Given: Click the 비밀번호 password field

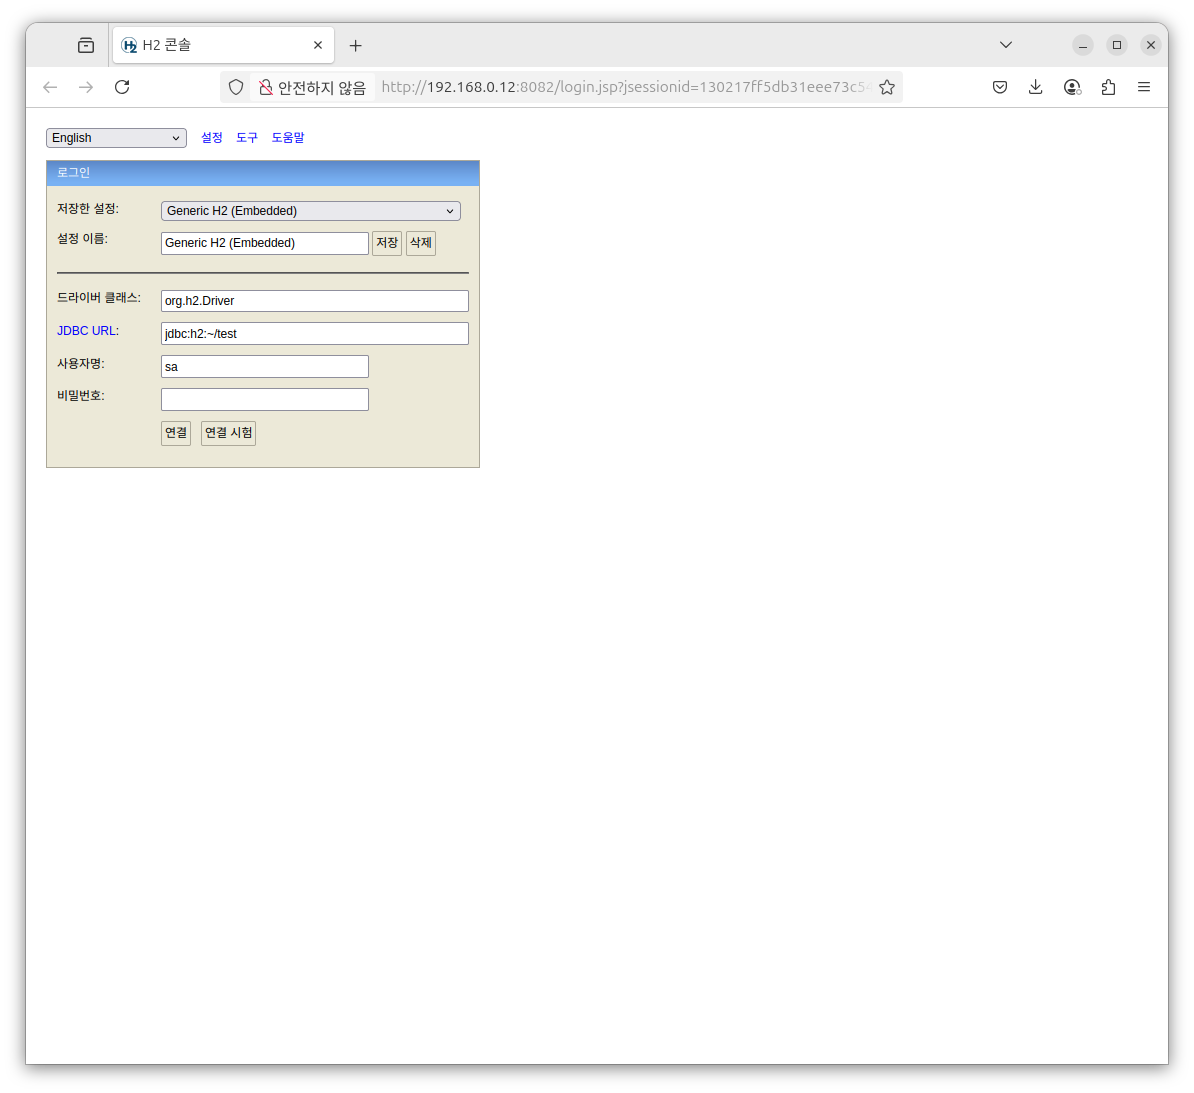Looking at the screenshot, I should click(x=265, y=399).
